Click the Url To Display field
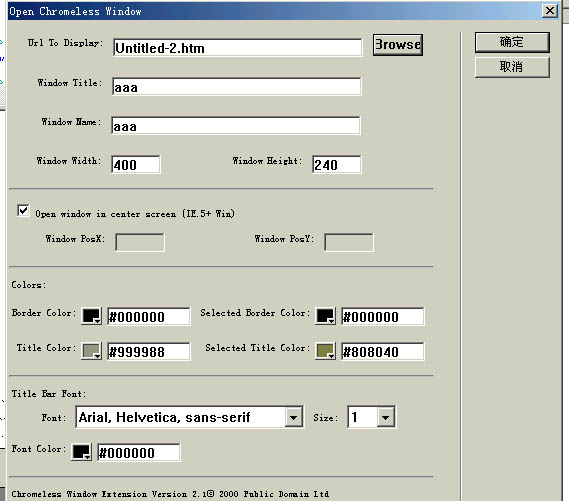The height and width of the screenshot is (501, 569). coord(237,48)
